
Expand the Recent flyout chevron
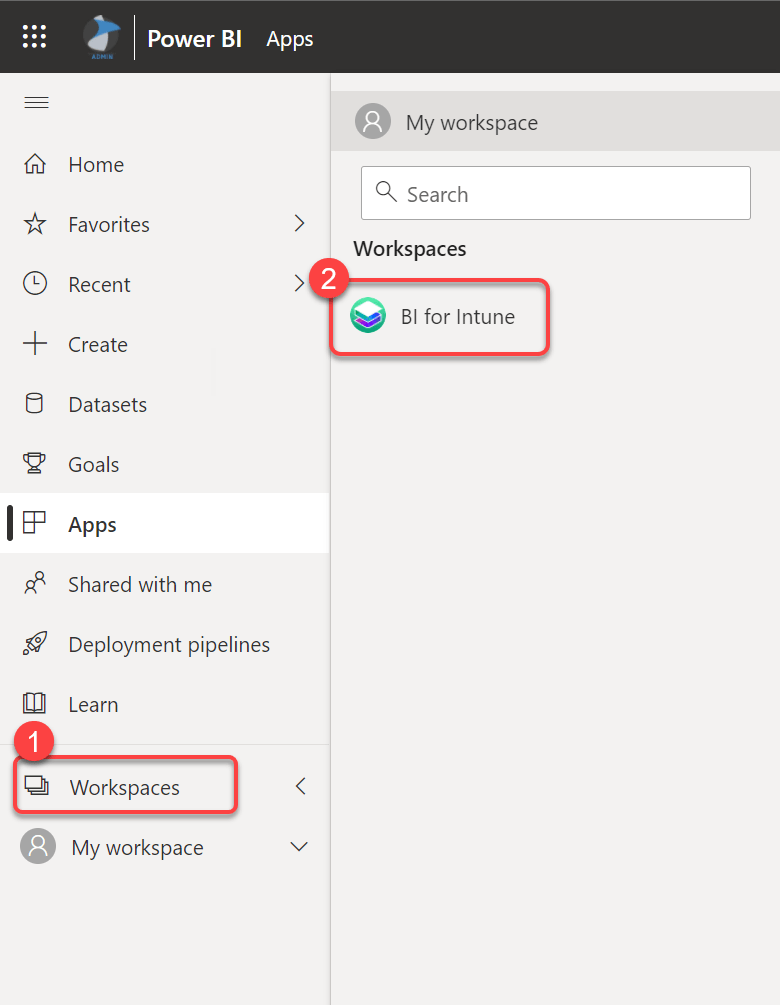coord(299,284)
